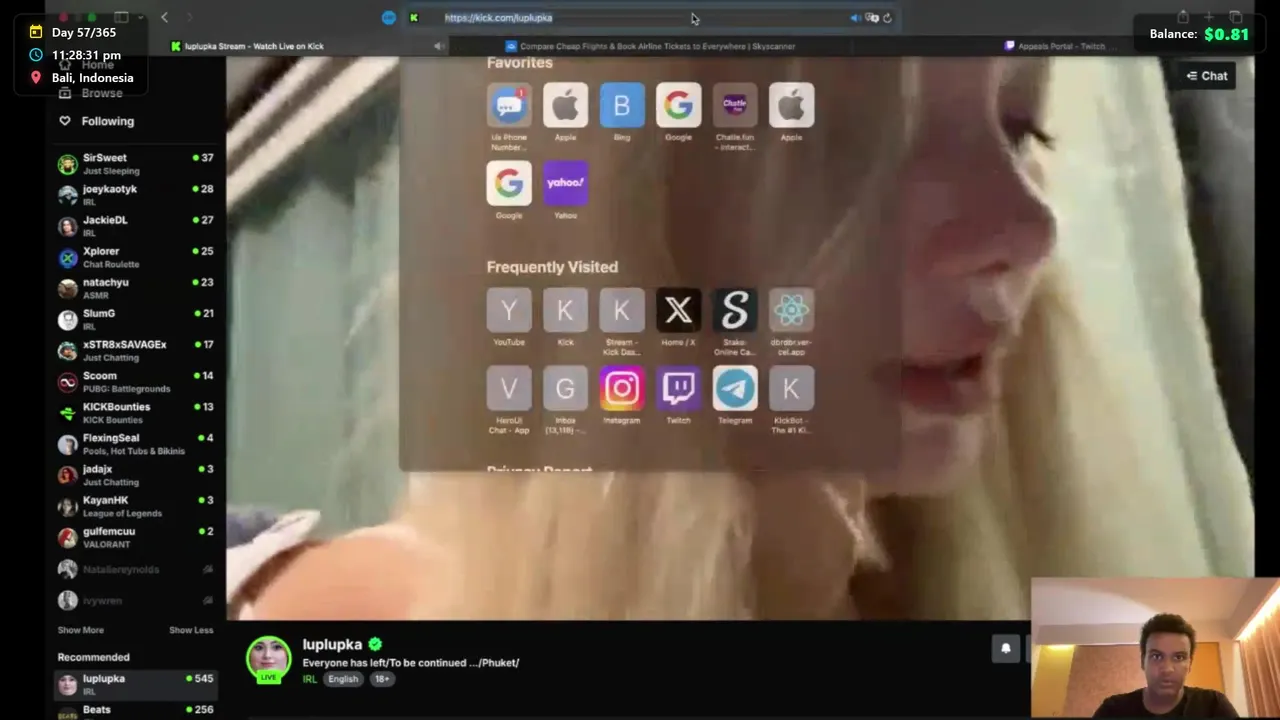1280x720 pixels.
Task: Open SirSweet's channel
Action: [x=136, y=164]
